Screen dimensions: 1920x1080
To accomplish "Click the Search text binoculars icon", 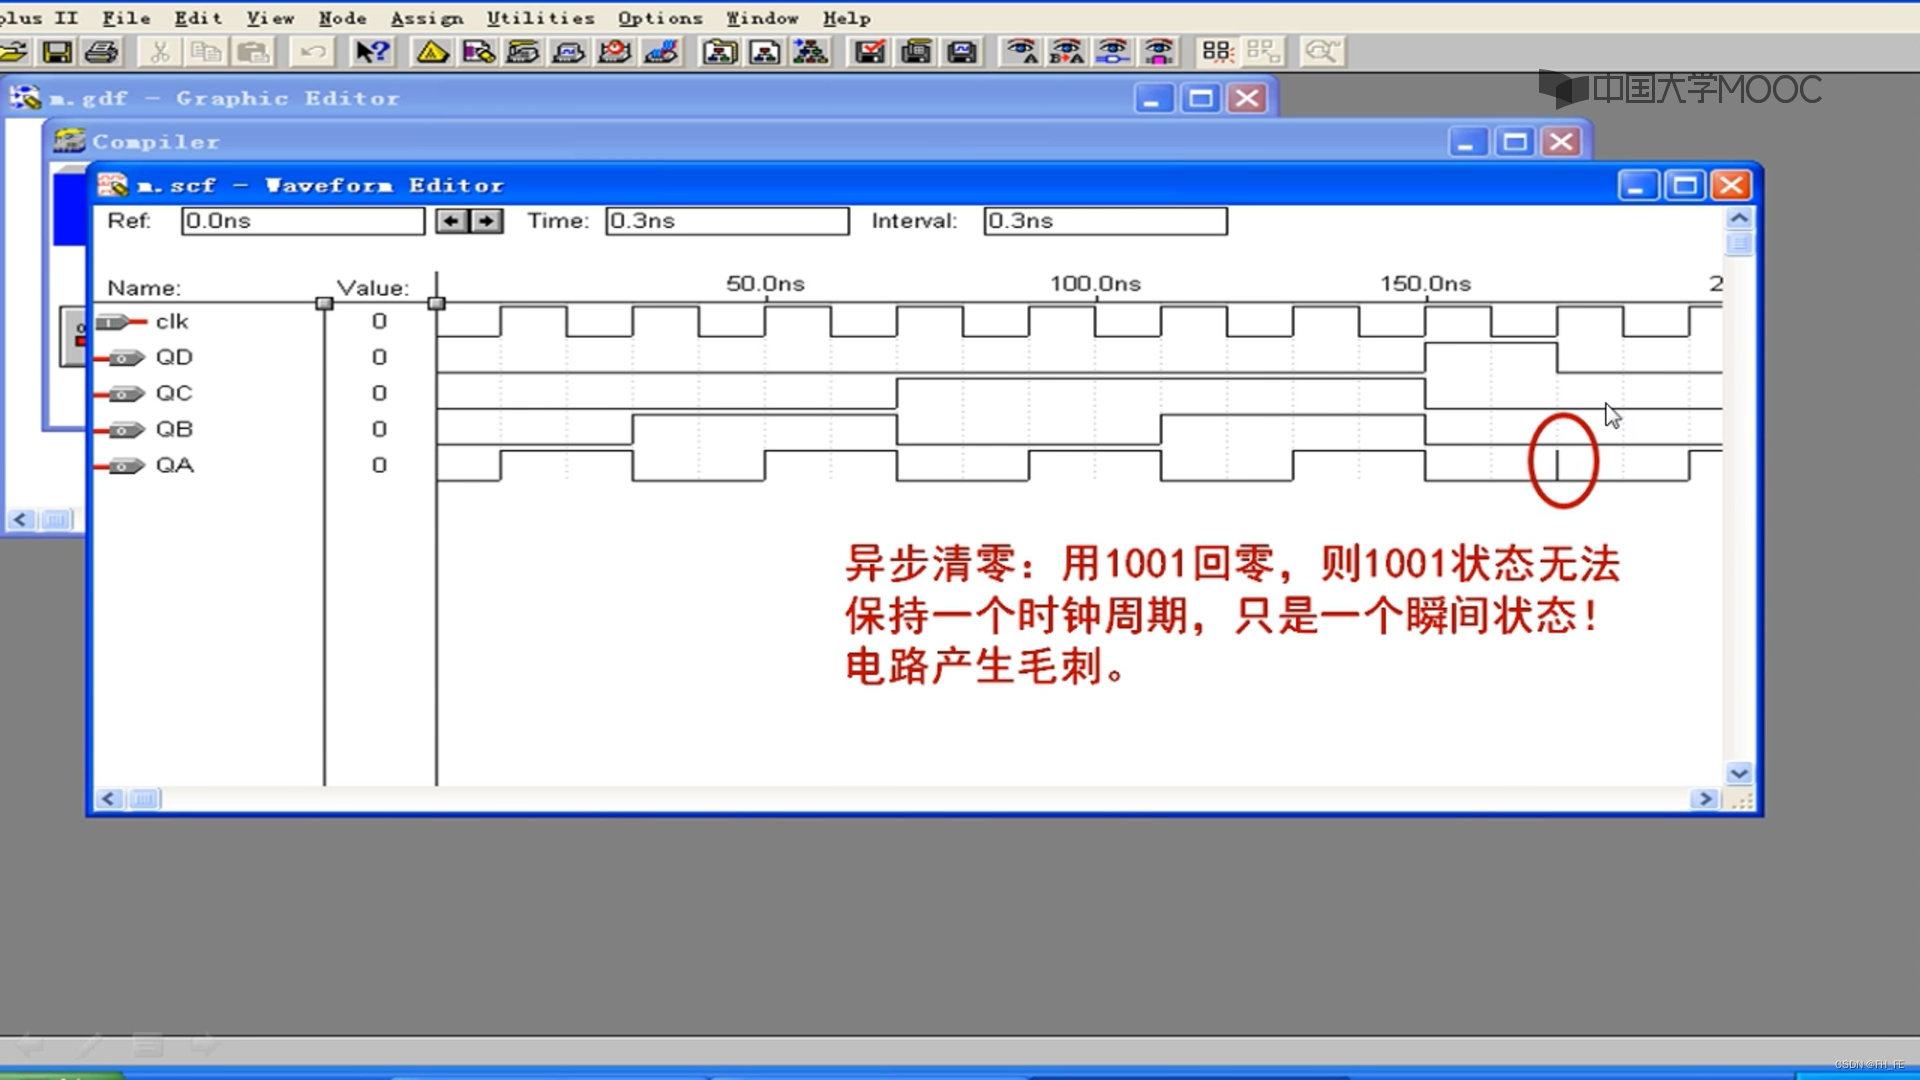I will (1021, 52).
